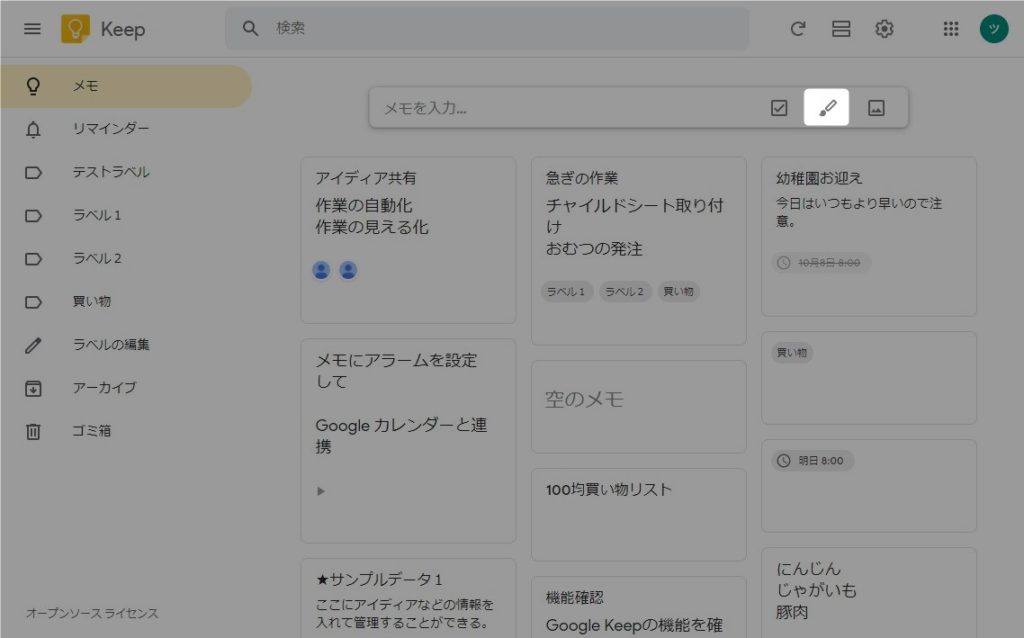
Task: Click the オープンソース ライセンス link
Action: coord(92,613)
